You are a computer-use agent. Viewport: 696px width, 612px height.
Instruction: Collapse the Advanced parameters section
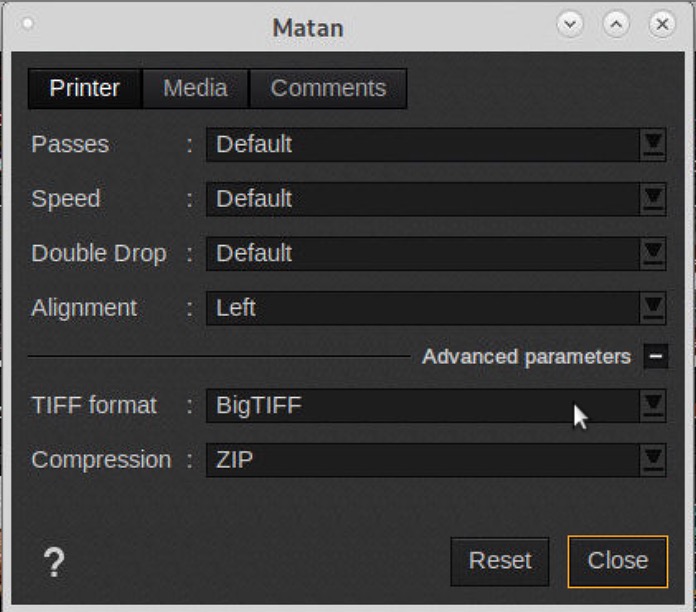click(x=656, y=356)
